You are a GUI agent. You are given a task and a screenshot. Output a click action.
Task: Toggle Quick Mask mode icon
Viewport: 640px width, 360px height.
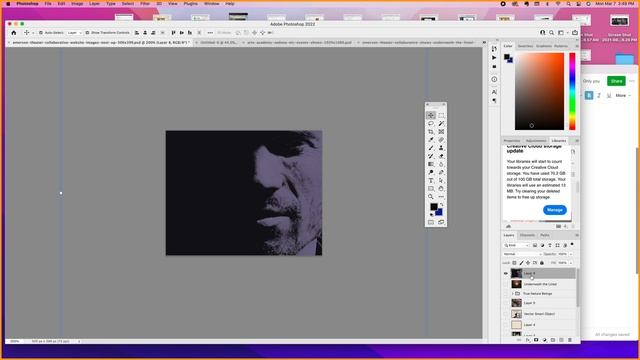pos(431,222)
